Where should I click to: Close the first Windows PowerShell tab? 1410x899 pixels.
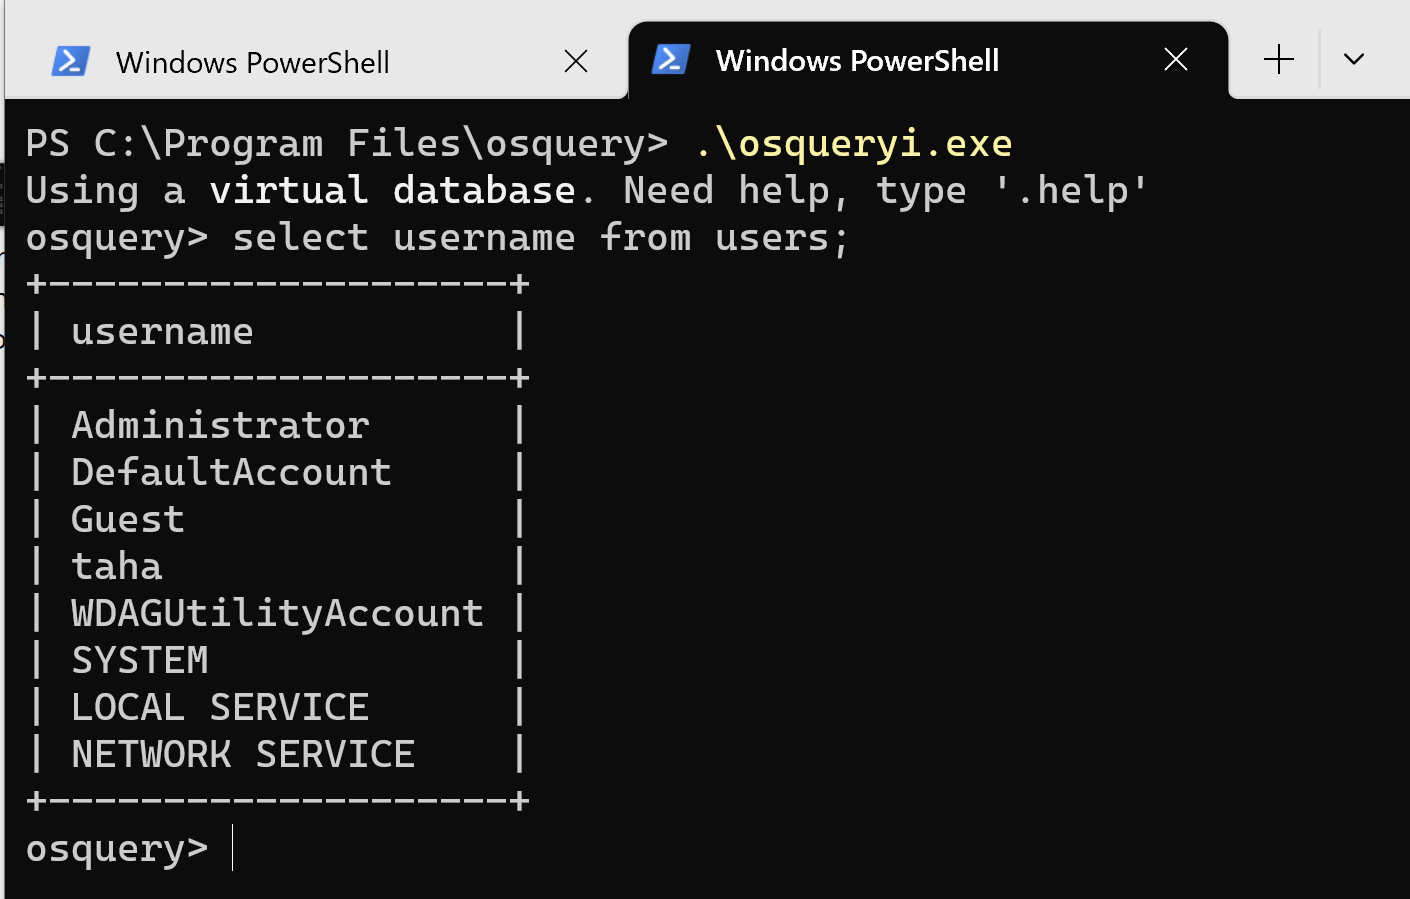pyautogui.click(x=576, y=62)
